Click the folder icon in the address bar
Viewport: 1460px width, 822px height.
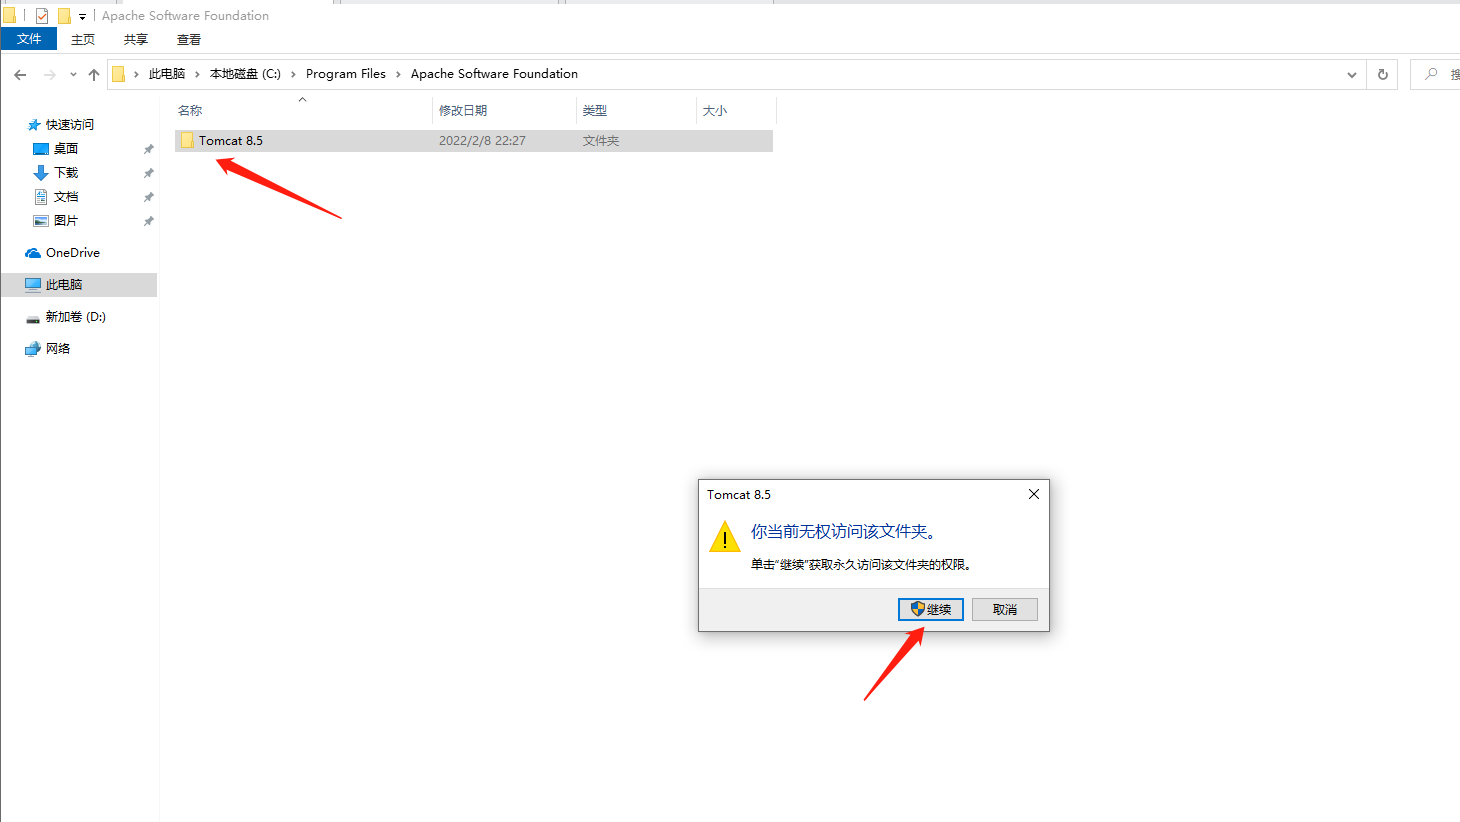[x=118, y=74]
